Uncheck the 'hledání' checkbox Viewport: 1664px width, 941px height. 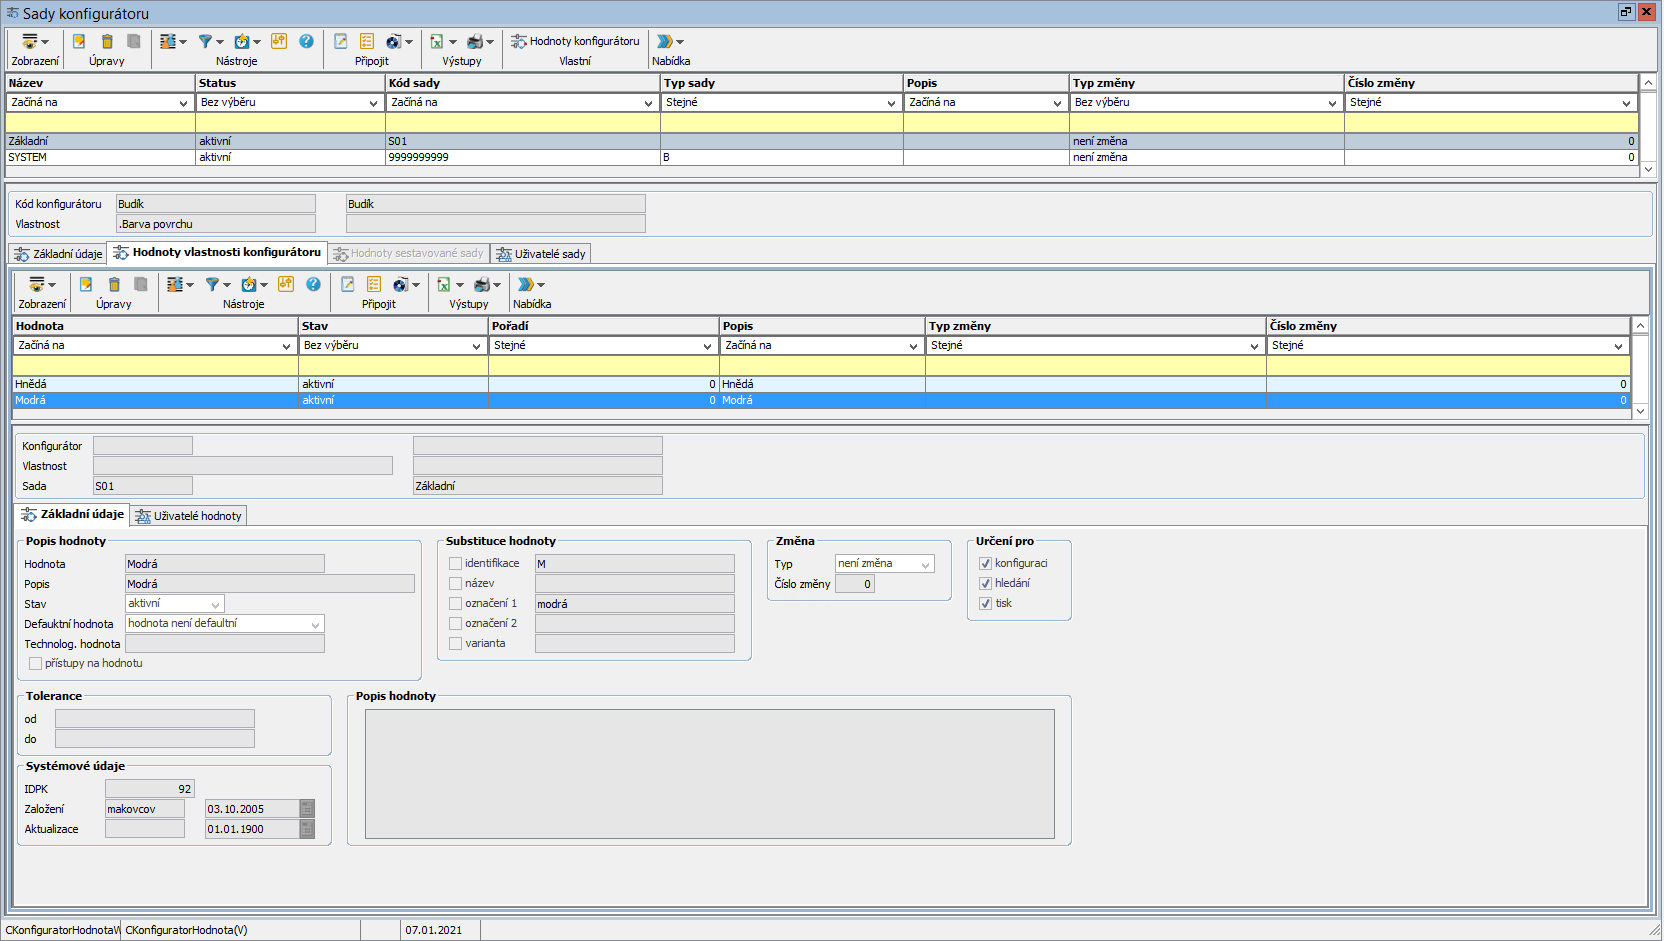(985, 583)
